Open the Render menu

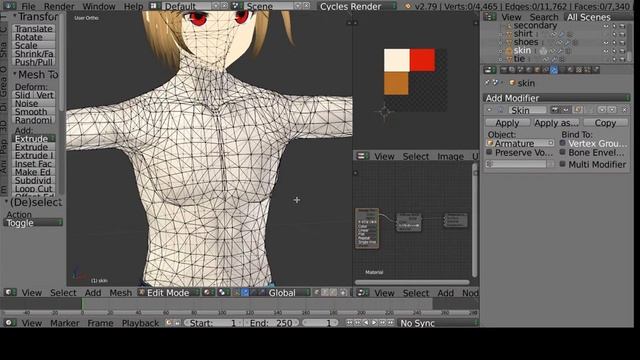(x=59, y=7)
